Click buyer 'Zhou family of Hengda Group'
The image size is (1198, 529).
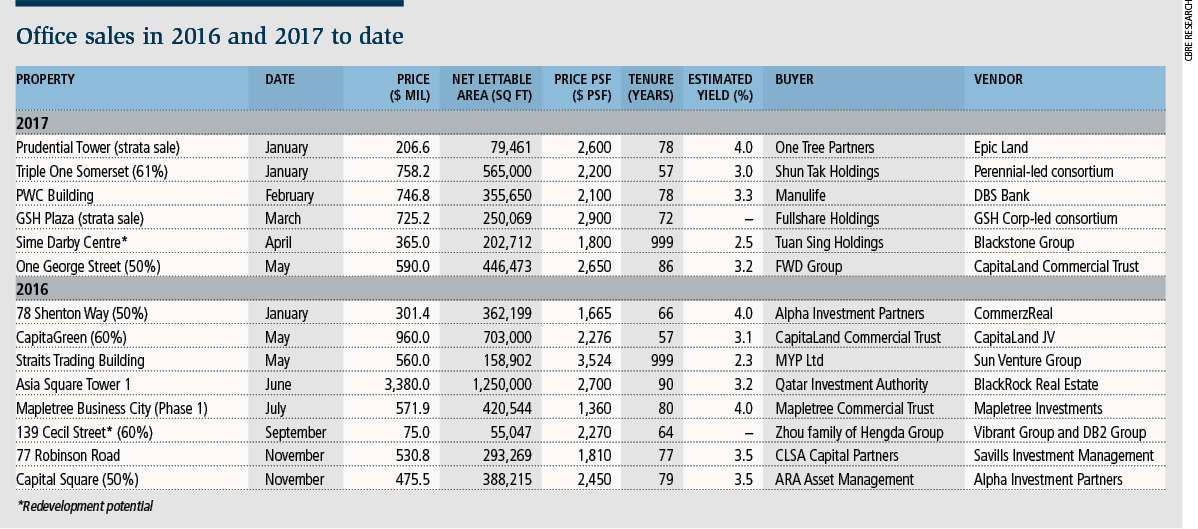tap(859, 432)
